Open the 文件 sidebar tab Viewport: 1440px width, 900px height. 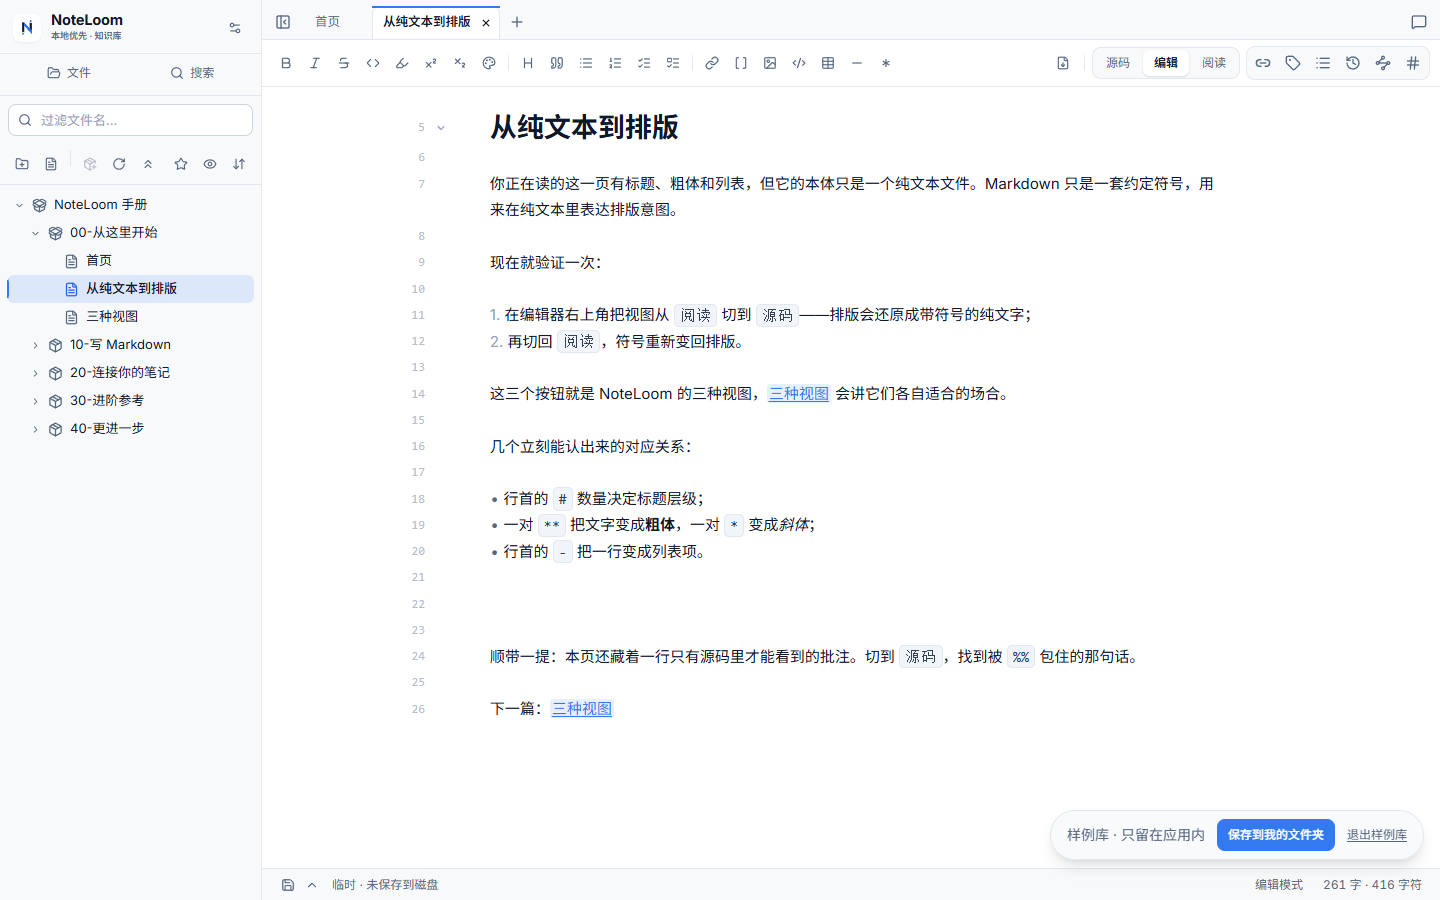[x=69, y=73]
